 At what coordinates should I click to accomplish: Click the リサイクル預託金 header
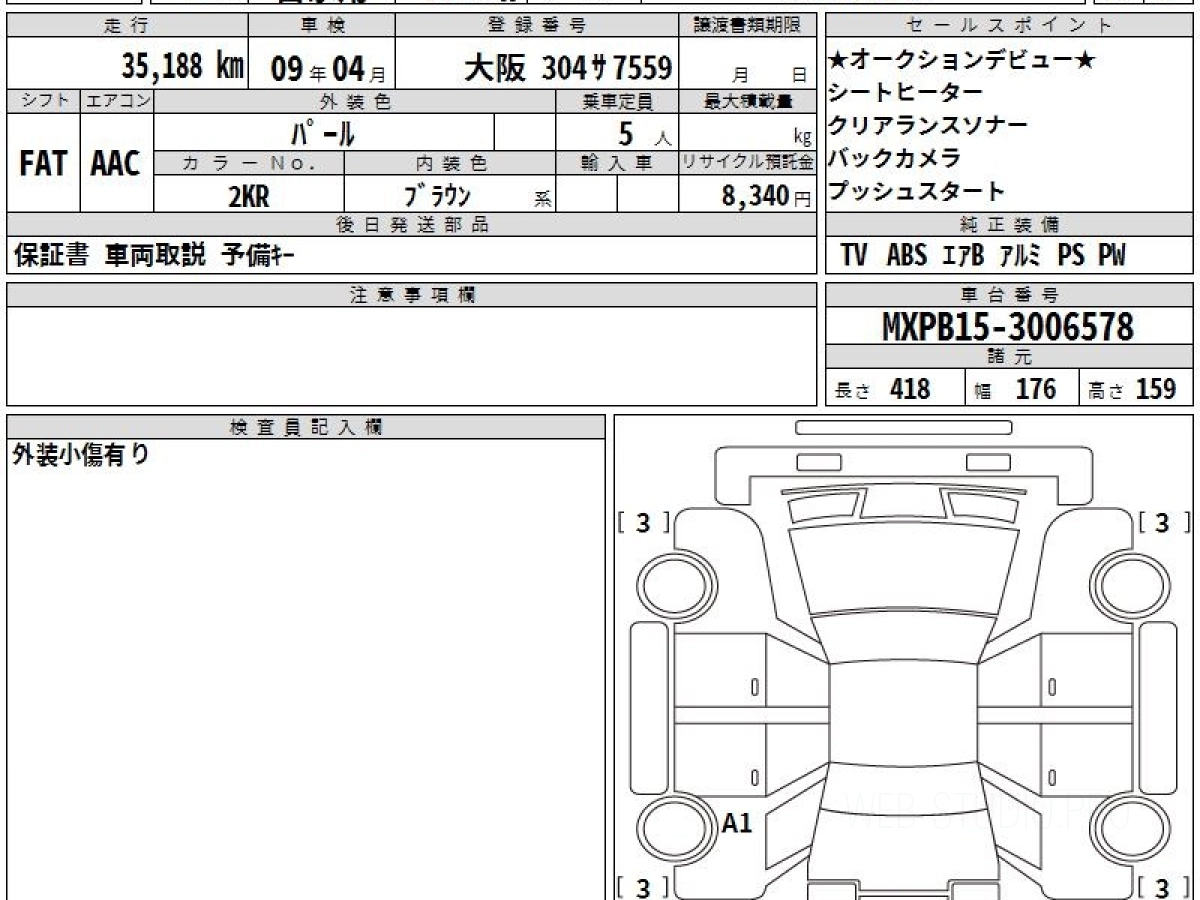[748, 164]
